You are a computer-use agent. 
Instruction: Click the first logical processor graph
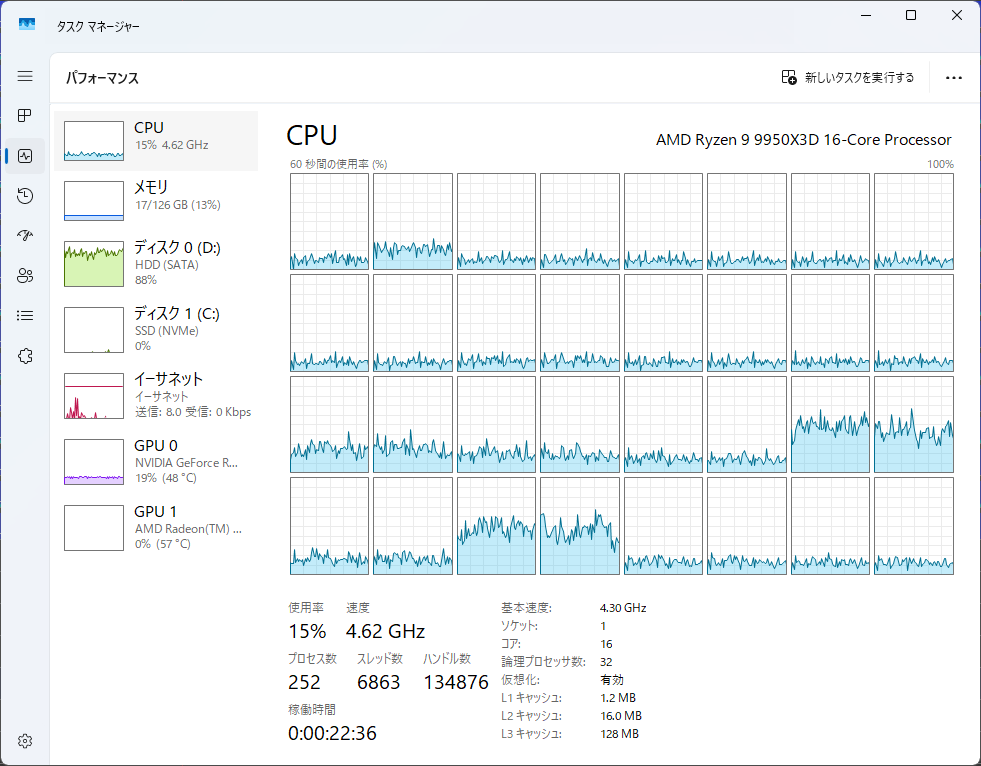point(329,222)
